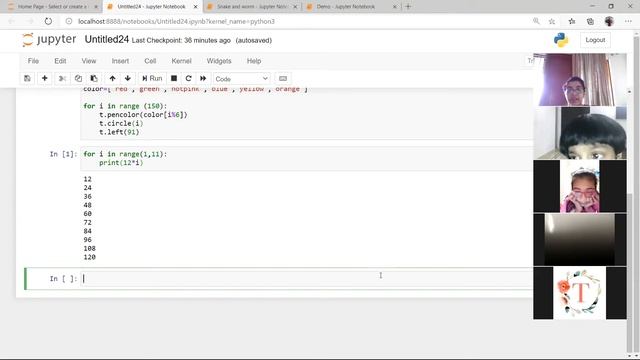Viewport: 640px width, 360px height.
Task: Run the current cell
Action: pos(152,78)
